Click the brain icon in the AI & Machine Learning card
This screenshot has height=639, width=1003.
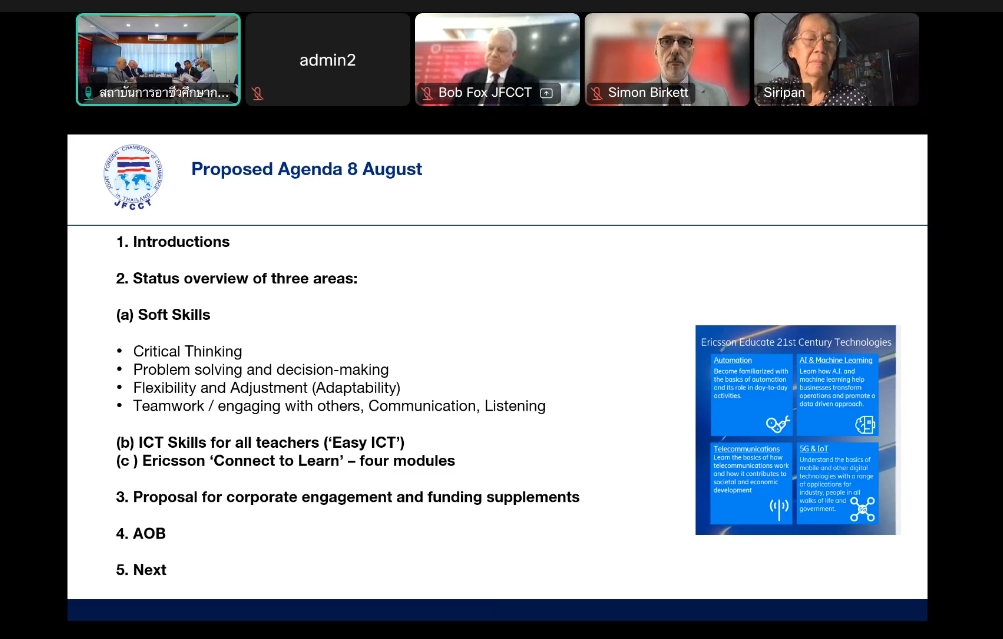(865, 424)
